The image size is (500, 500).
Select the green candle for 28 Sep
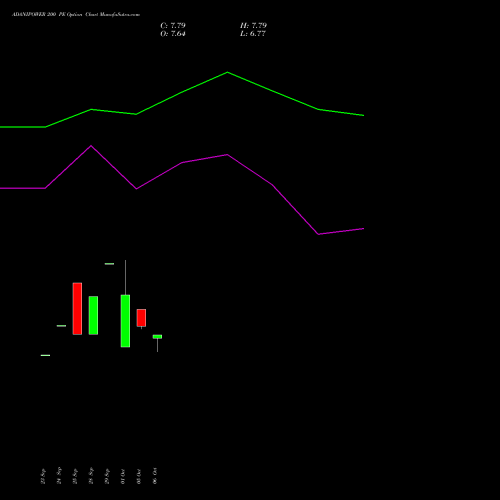(93, 315)
